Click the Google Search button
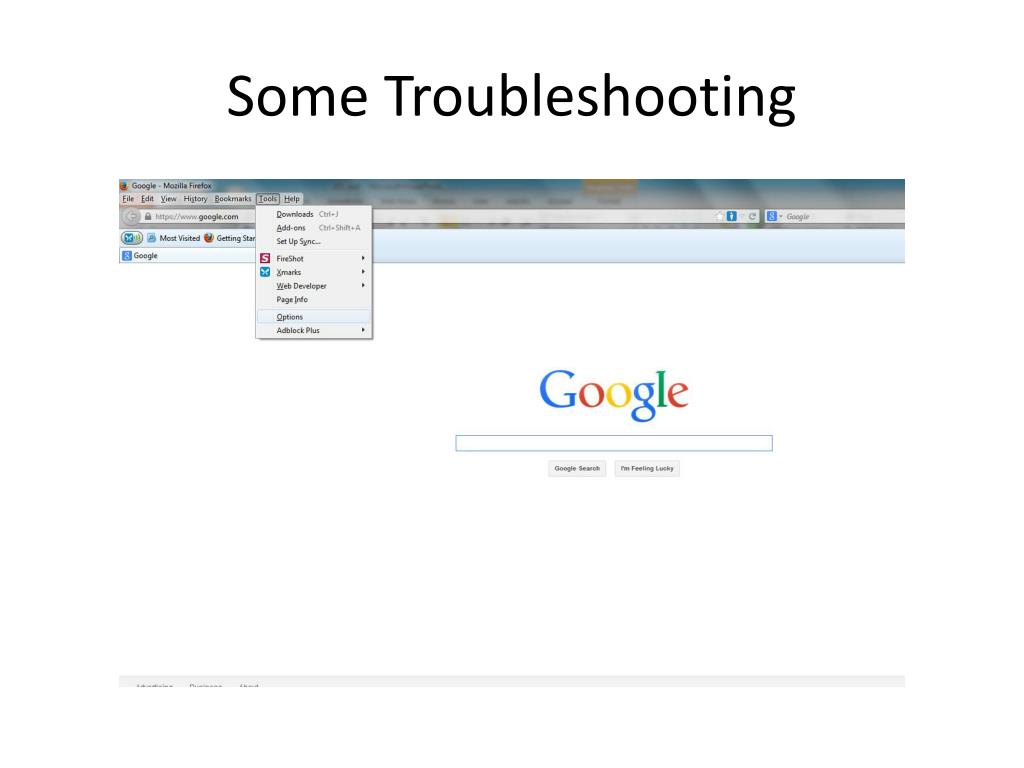This screenshot has width=1024, height=768. tap(577, 468)
